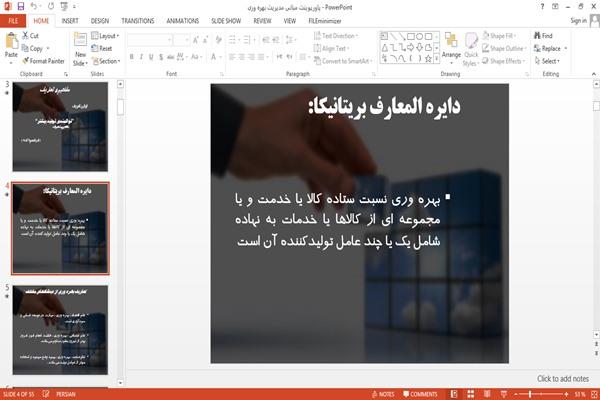Viewport: 600px width, 400px height.
Task: Open the Arrange objects menu
Action: 452,47
